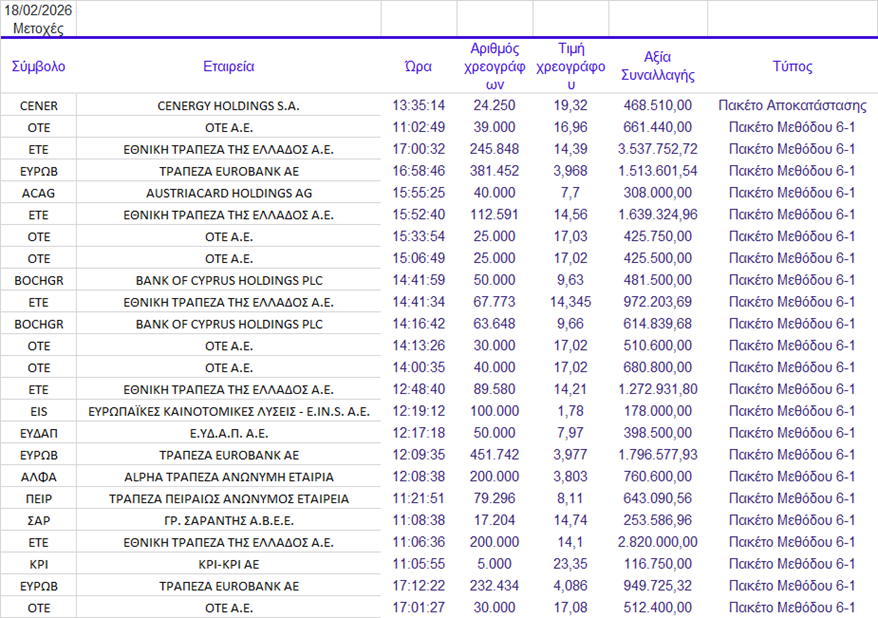Select price 14,345
Viewport: 878px width, 618px height.
click(x=571, y=302)
